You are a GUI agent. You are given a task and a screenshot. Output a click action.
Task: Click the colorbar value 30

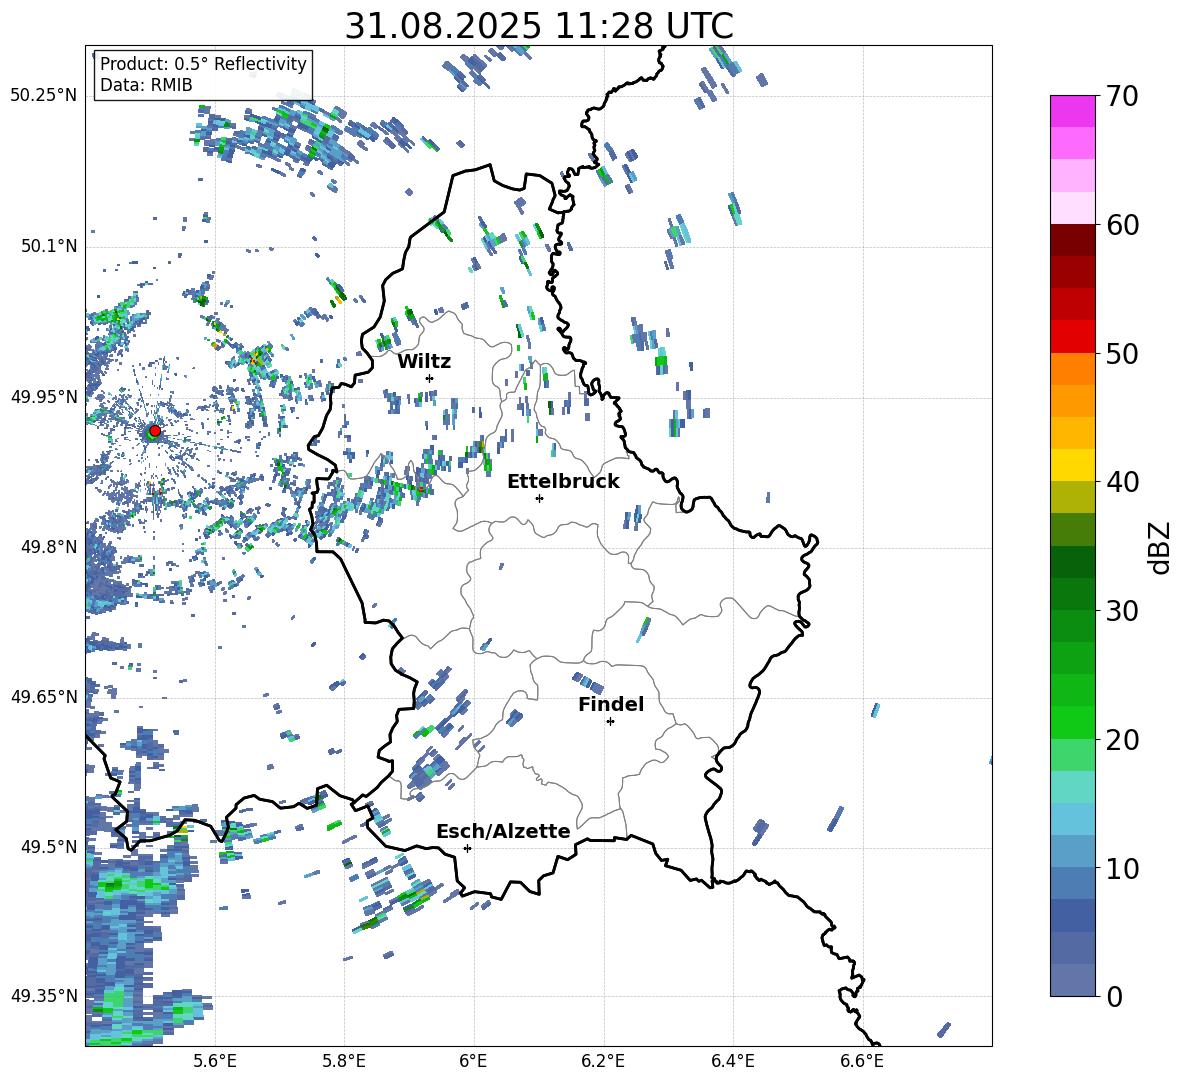coord(1122,611)
